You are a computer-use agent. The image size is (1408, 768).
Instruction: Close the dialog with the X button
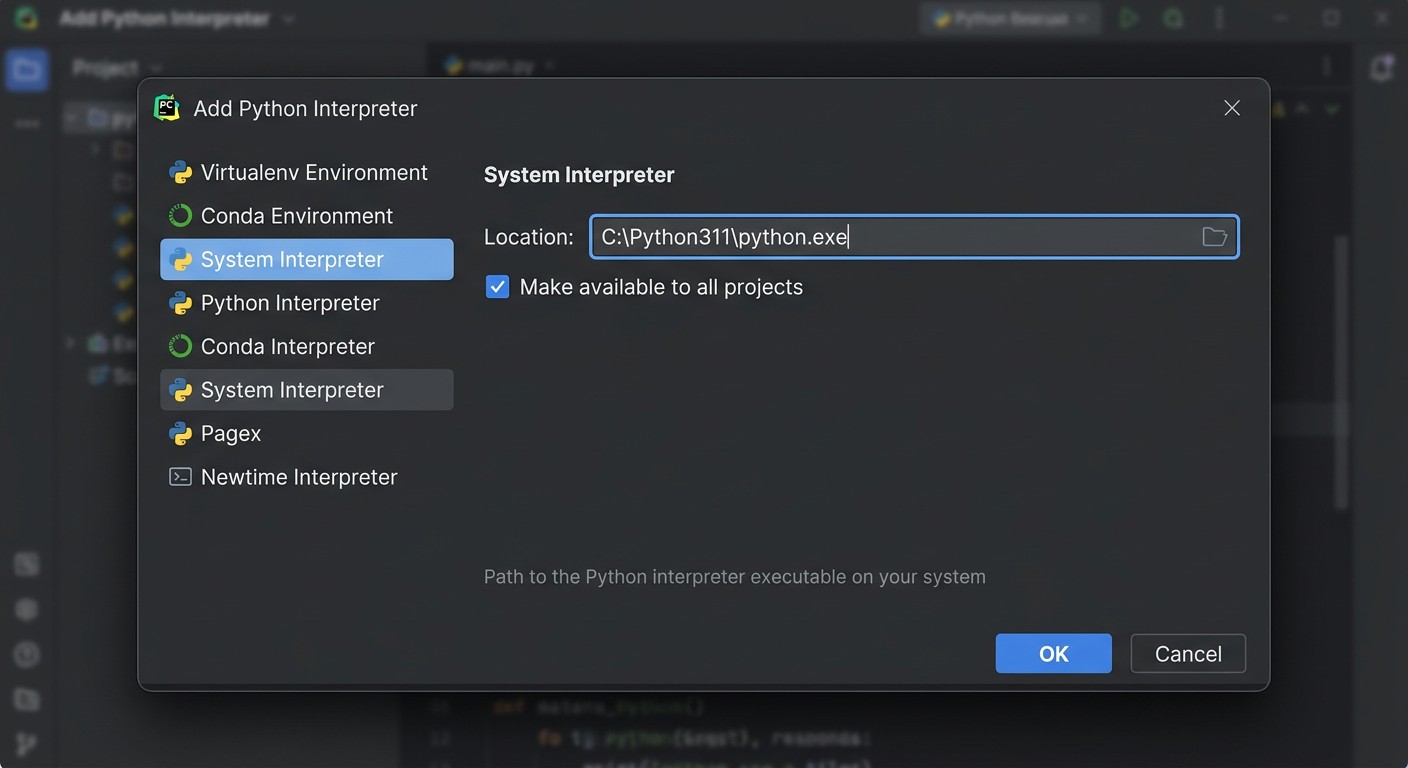pos(1232,108)
